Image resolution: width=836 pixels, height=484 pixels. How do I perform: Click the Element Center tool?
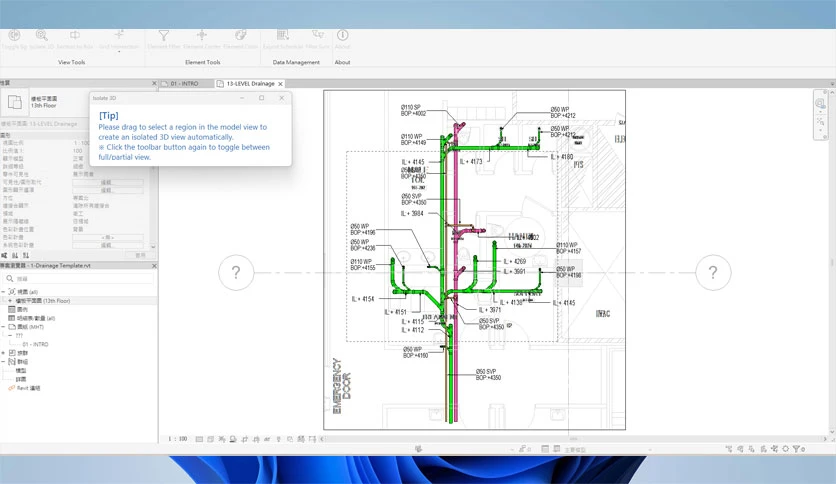(x=202, y=35)
